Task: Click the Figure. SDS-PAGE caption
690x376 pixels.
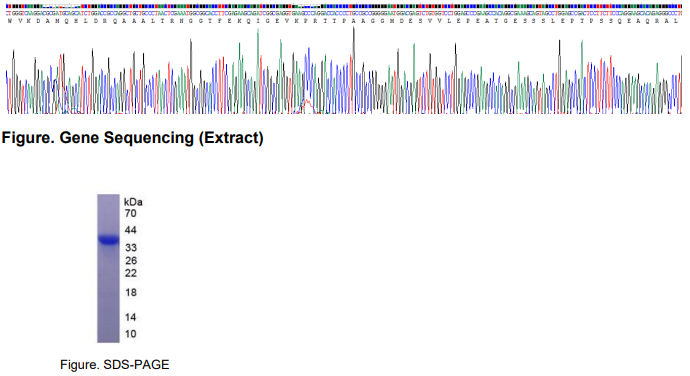Action: click(x=115, y=365)
